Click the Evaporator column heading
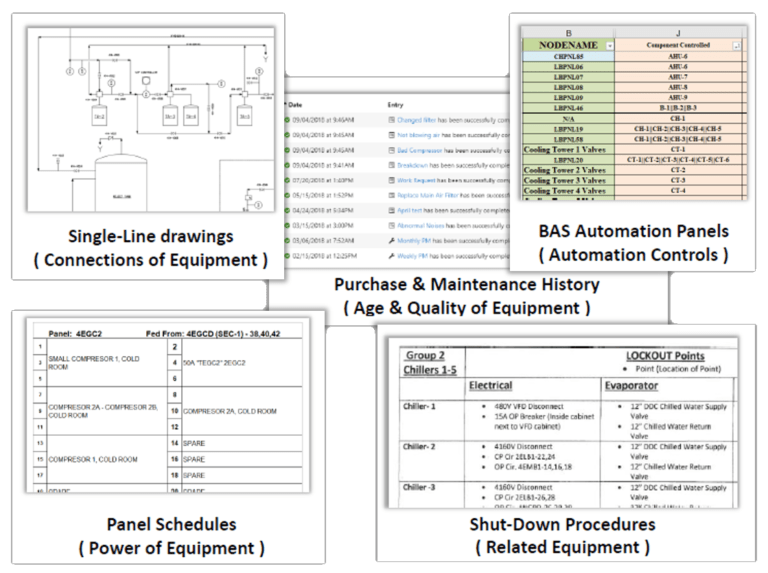 tap(631, 386)
